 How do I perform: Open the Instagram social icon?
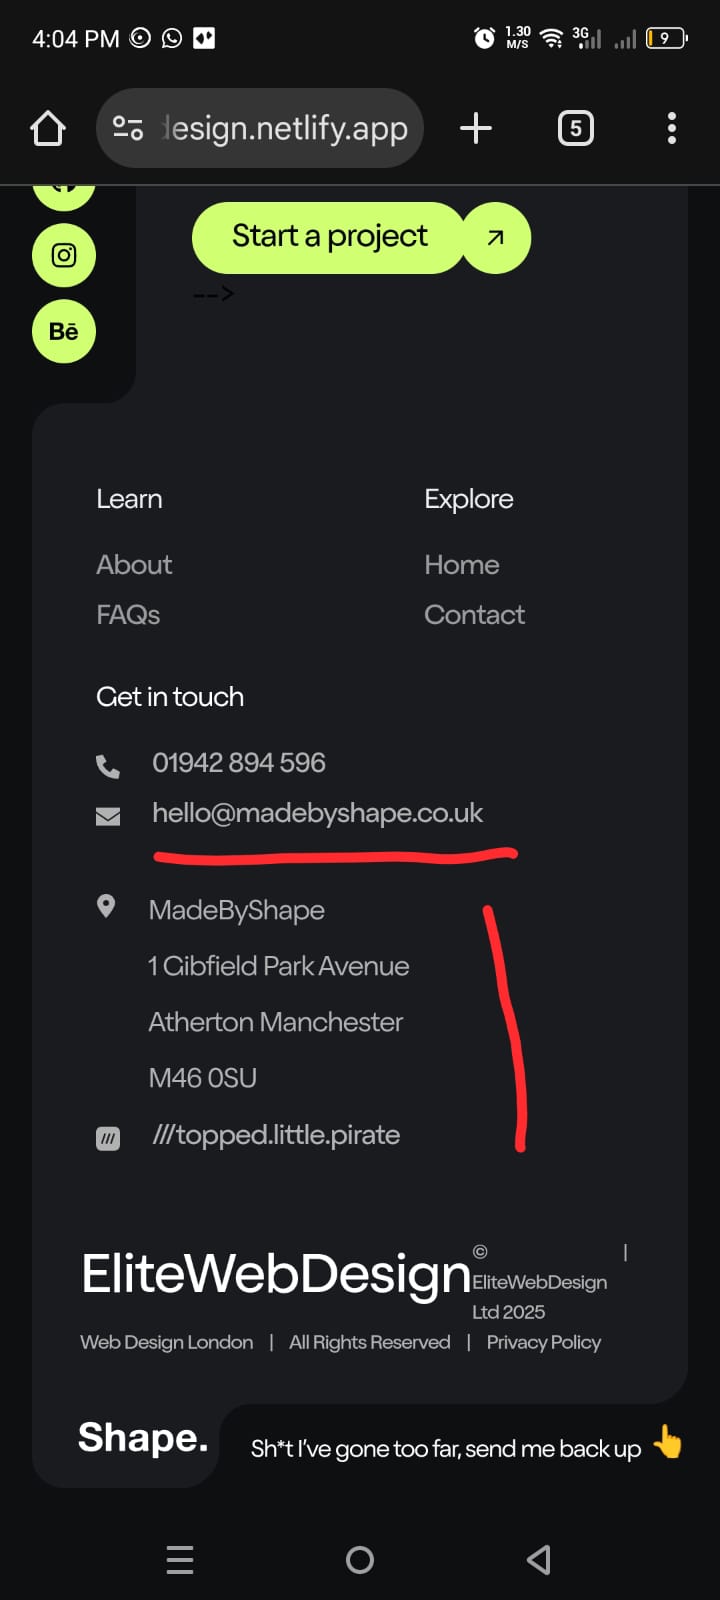tap(64, 255)
